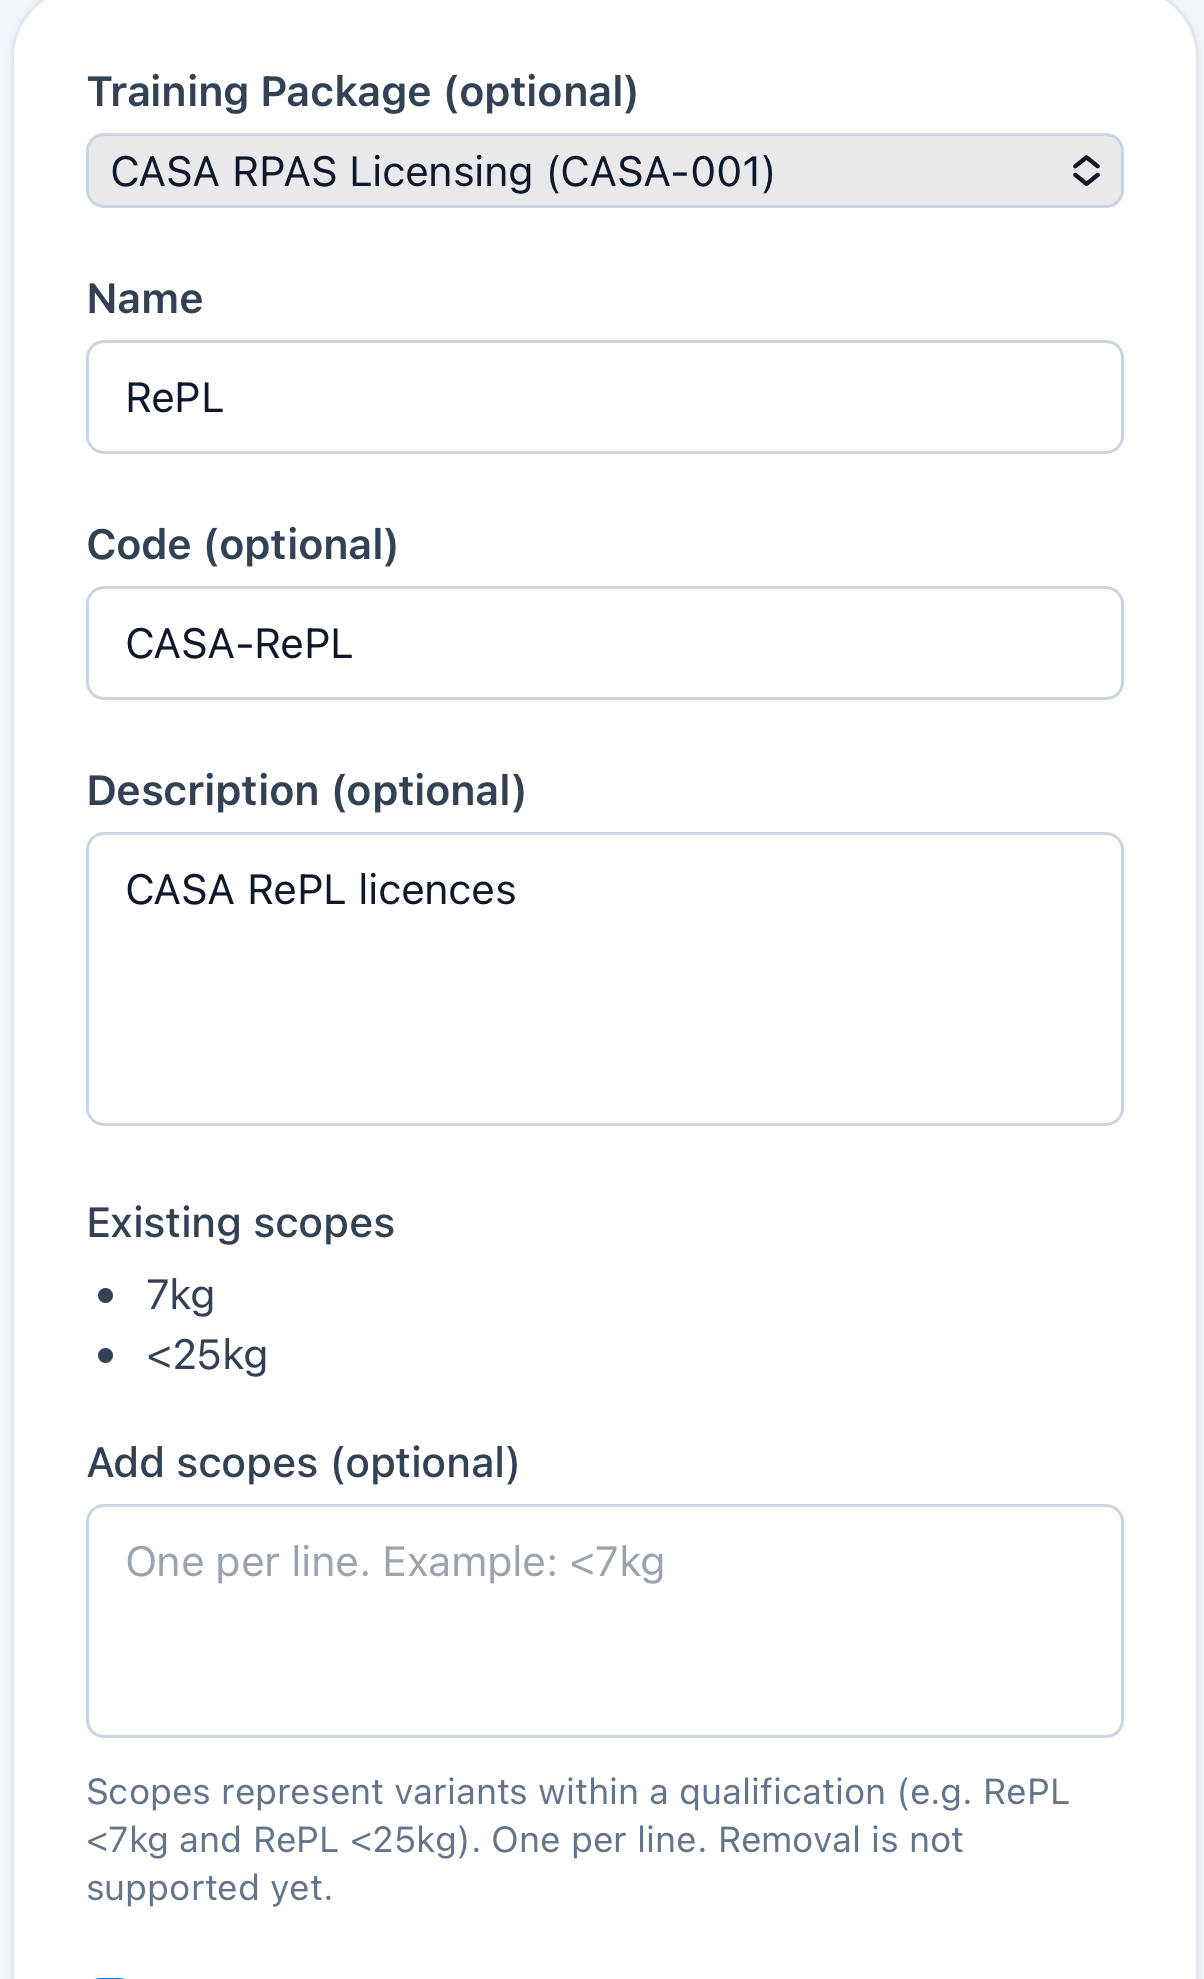Click the Name label
This screenshot has height=1979, width=1204.
click(145, 297)
